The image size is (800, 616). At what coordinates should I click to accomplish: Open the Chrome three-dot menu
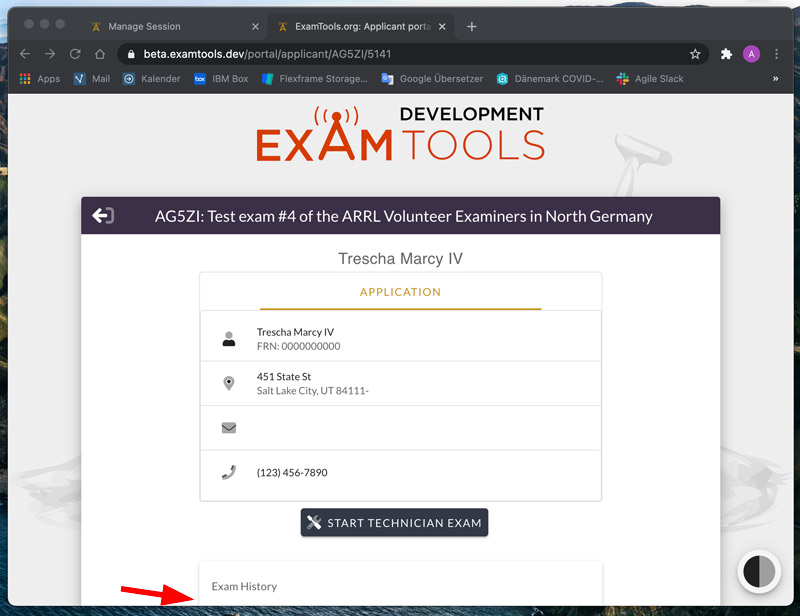pos(777,53)
